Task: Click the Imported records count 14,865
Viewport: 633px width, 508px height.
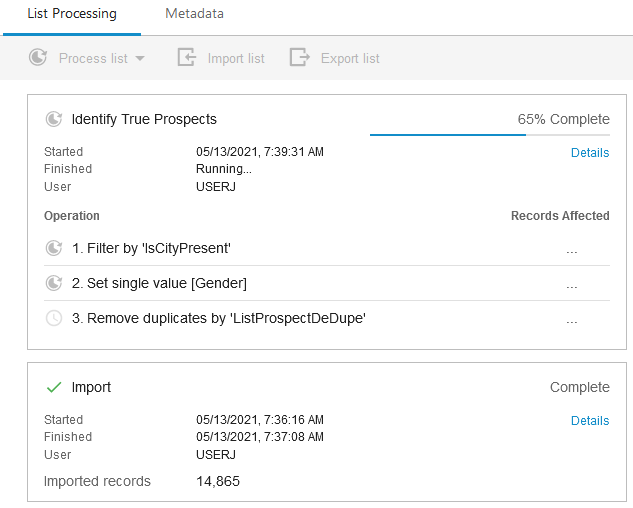Action: point(218,481)
